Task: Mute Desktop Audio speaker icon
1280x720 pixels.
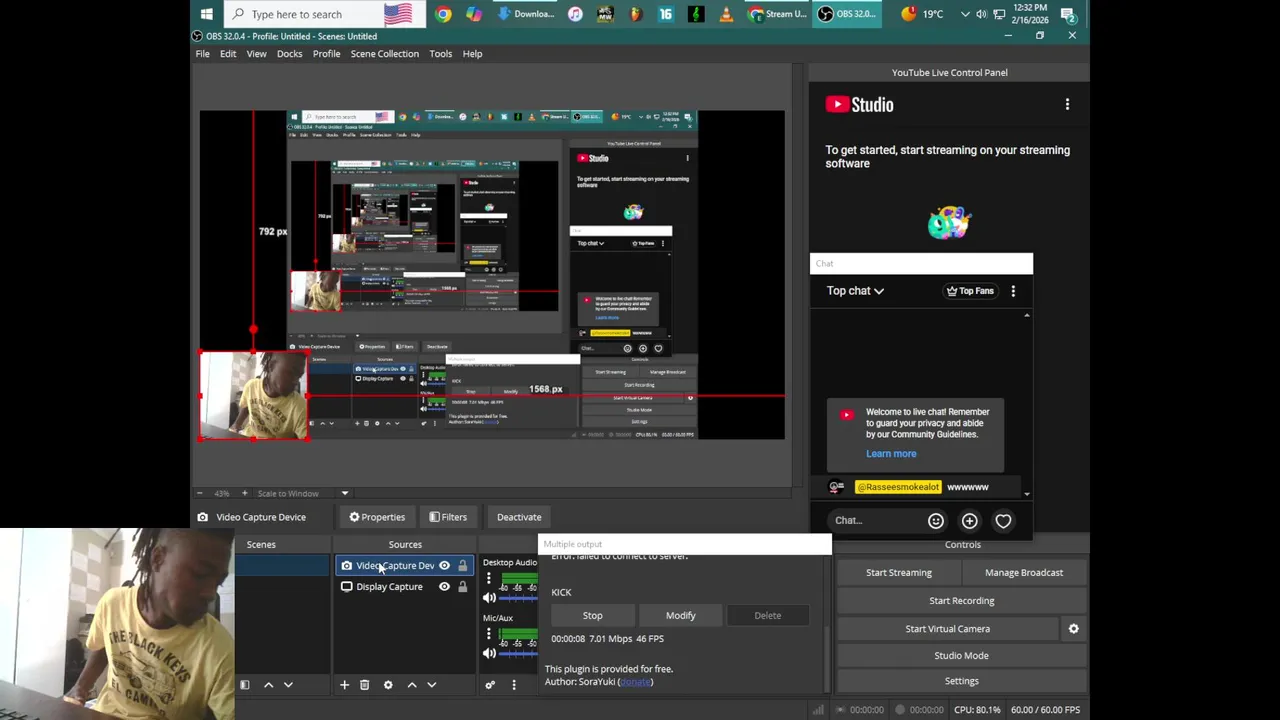Action: [490, 598]
